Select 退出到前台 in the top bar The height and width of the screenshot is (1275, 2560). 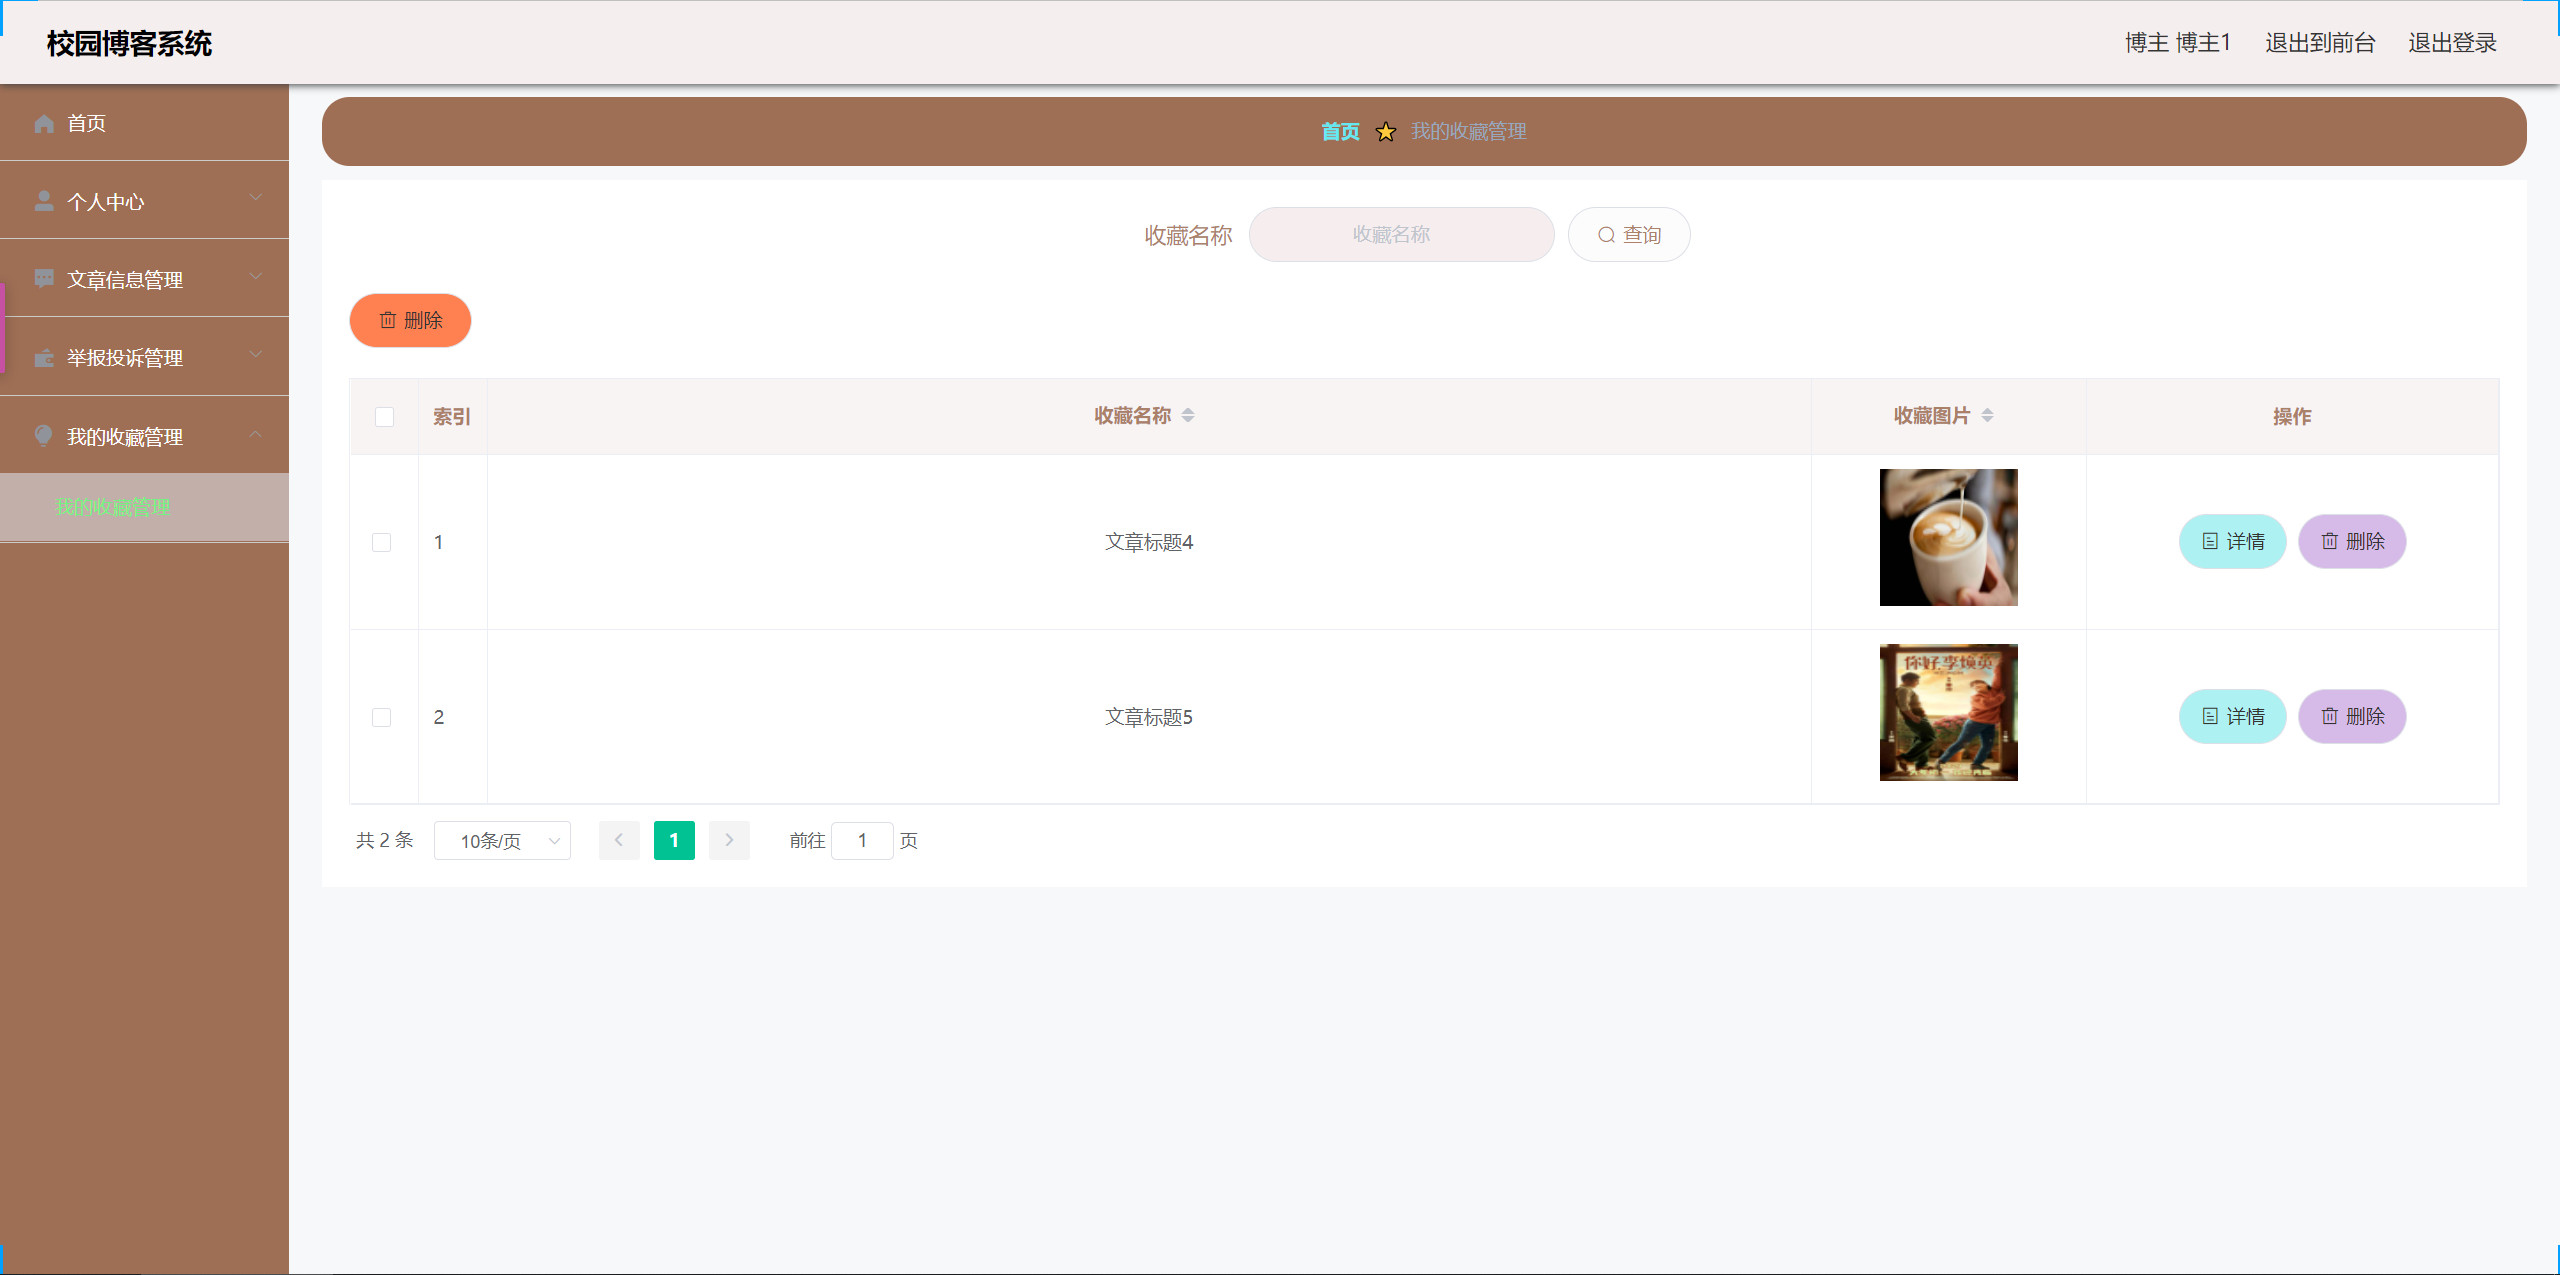click(x=2321, y=43)
